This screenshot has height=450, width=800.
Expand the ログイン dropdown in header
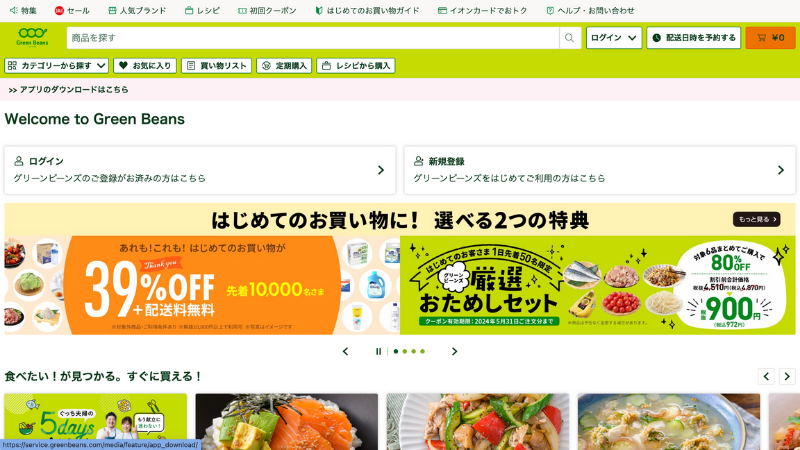click(x=614, y=38)
